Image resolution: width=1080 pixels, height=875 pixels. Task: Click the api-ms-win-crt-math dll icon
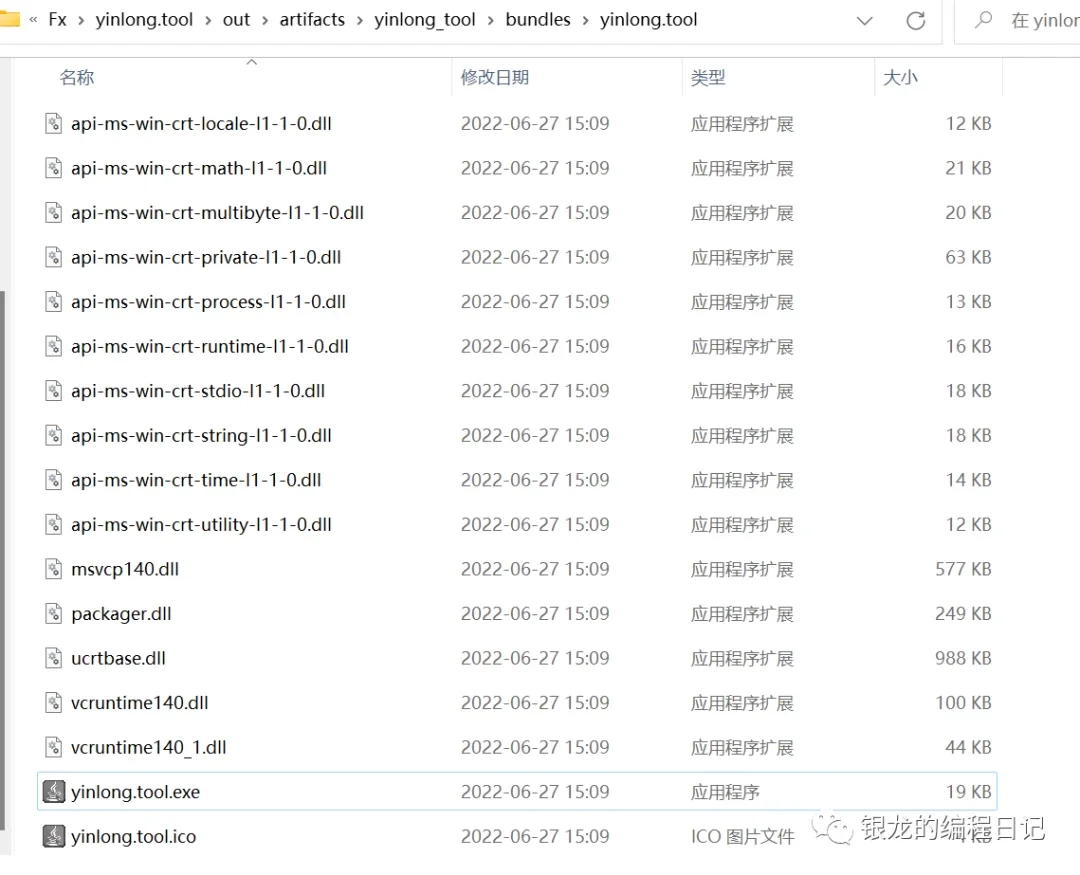tap(52, 168)
